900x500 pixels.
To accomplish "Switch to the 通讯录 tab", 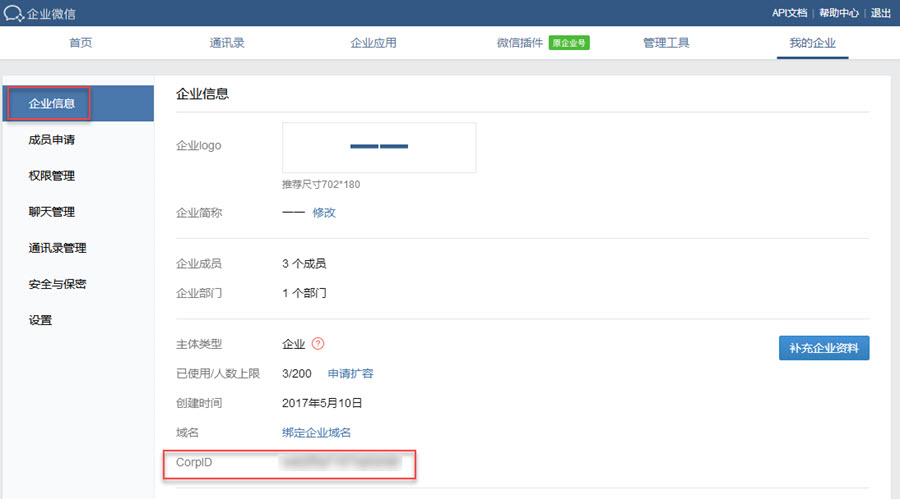I will coord(227,43).
